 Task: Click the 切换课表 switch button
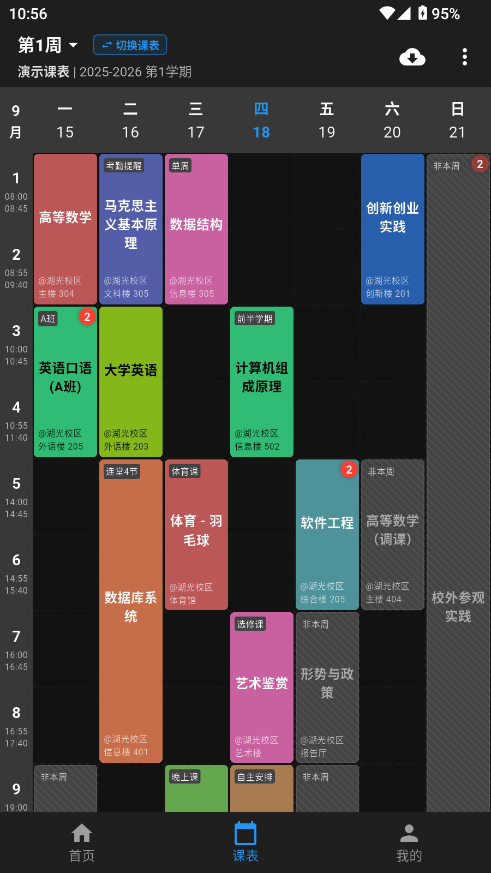pos(130,45)
